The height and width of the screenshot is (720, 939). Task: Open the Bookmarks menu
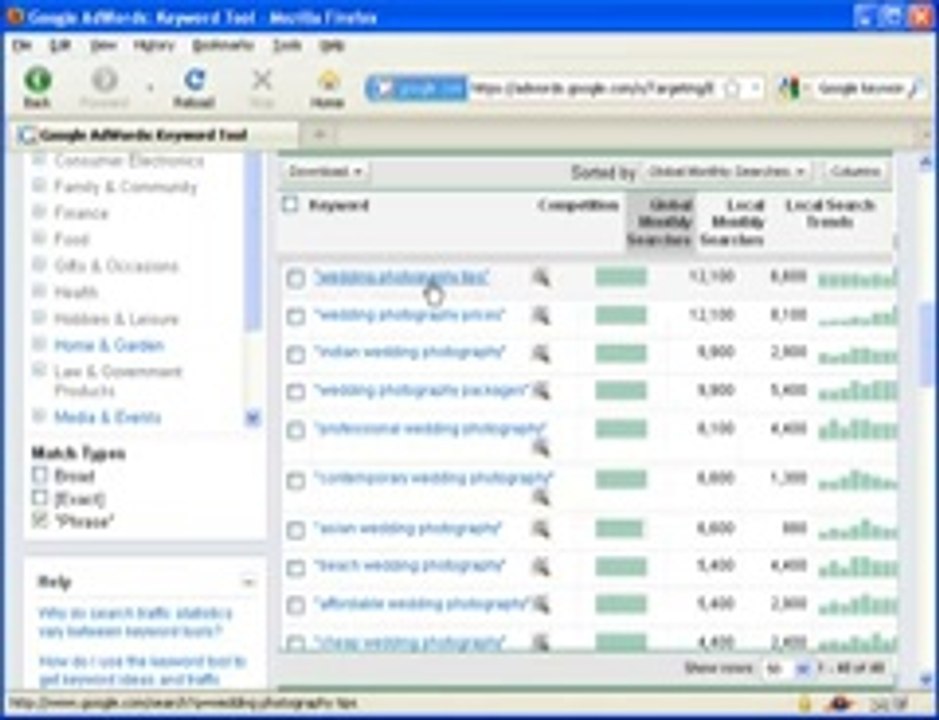223,46
